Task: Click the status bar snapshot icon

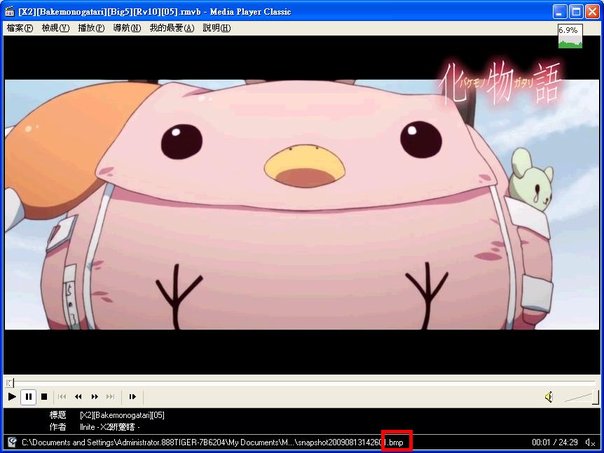Action: [12, 442]
